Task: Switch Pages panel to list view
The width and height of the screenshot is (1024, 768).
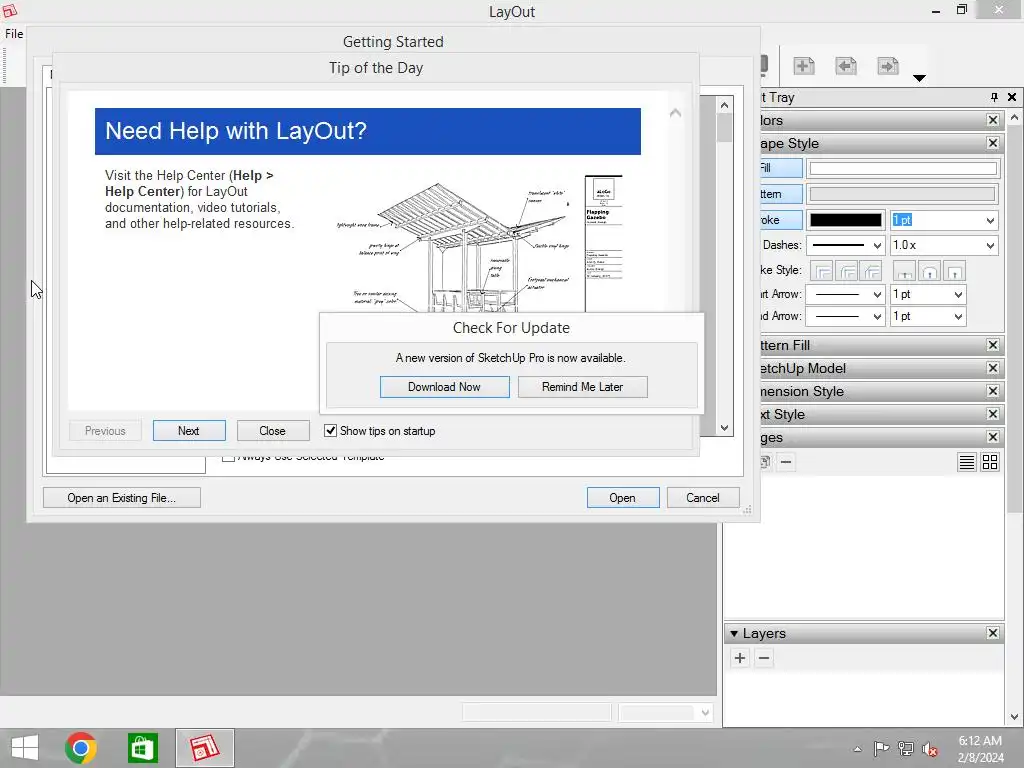Action: [x=967, y=462]
